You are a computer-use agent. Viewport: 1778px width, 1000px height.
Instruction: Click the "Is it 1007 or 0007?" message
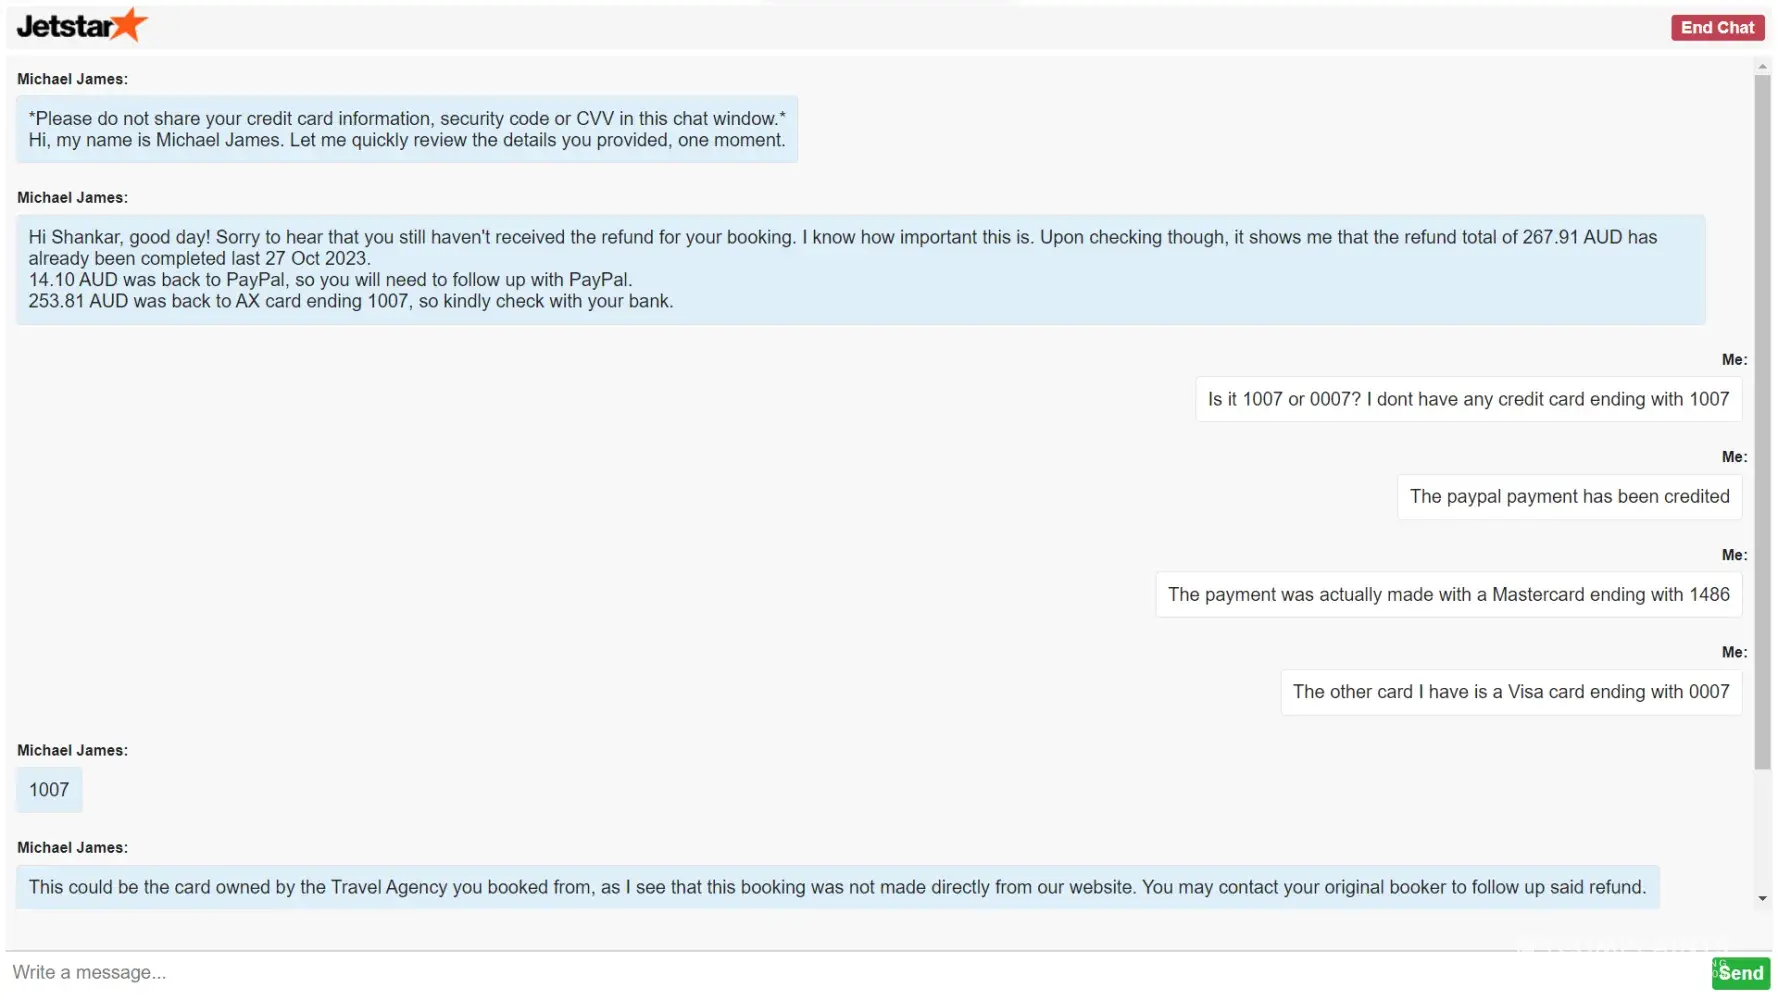[x=1468, y=400]
